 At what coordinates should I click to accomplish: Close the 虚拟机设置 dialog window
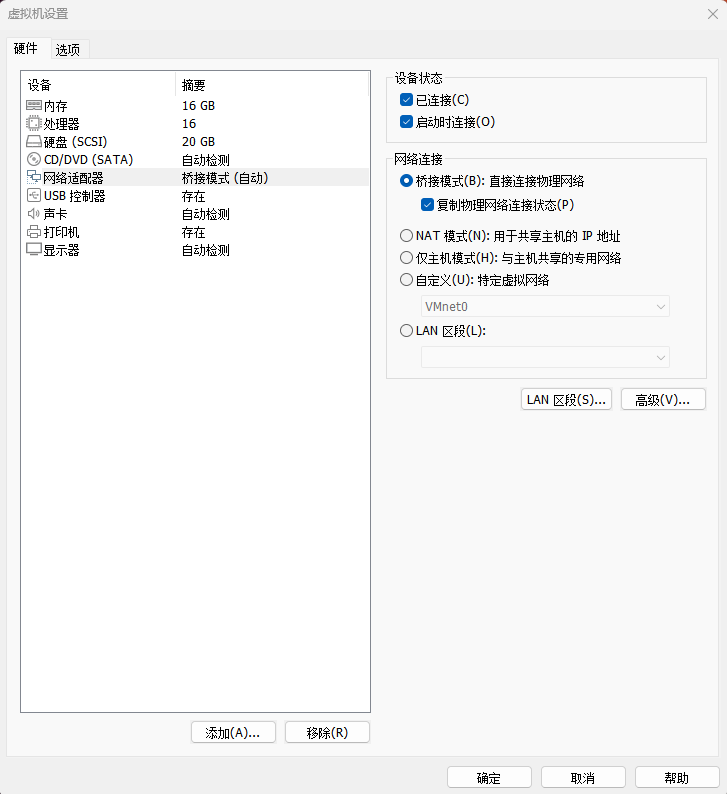(x=713, y=14)
